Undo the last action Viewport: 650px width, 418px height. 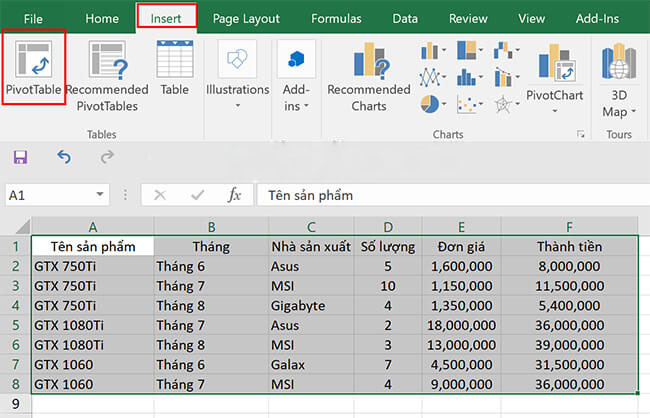point(64,157)
